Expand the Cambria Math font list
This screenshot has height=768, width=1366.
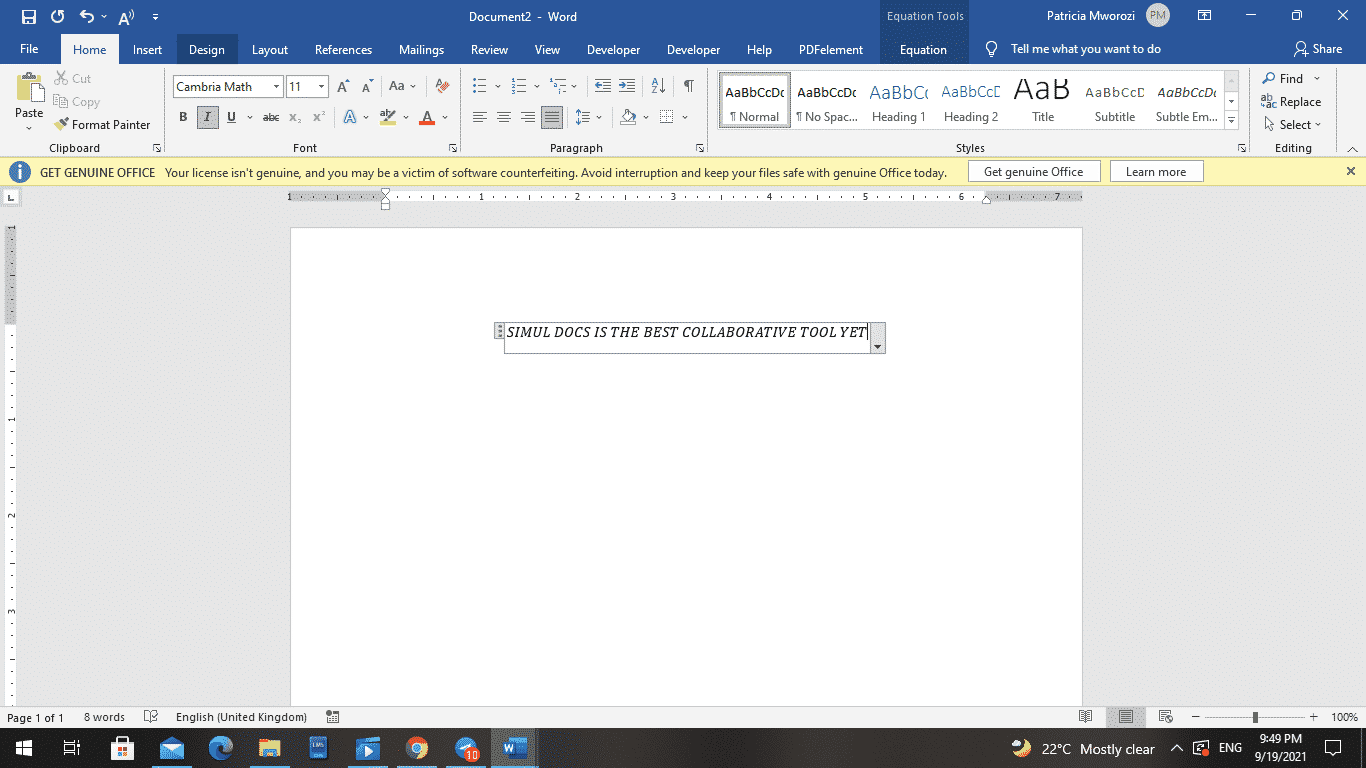pyautogui.click(x=275, y=86)
